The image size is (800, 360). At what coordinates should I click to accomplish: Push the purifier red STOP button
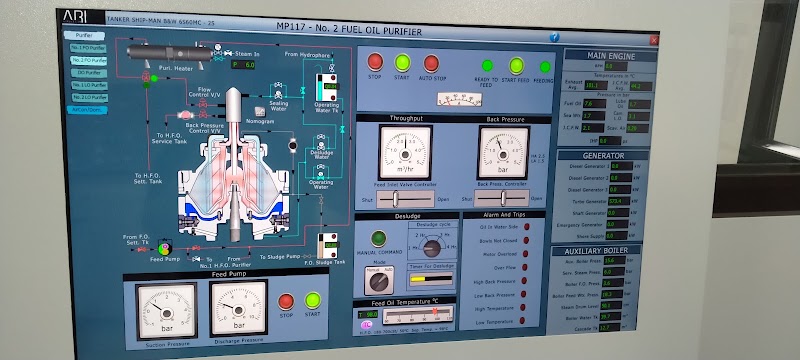[375, 62]
